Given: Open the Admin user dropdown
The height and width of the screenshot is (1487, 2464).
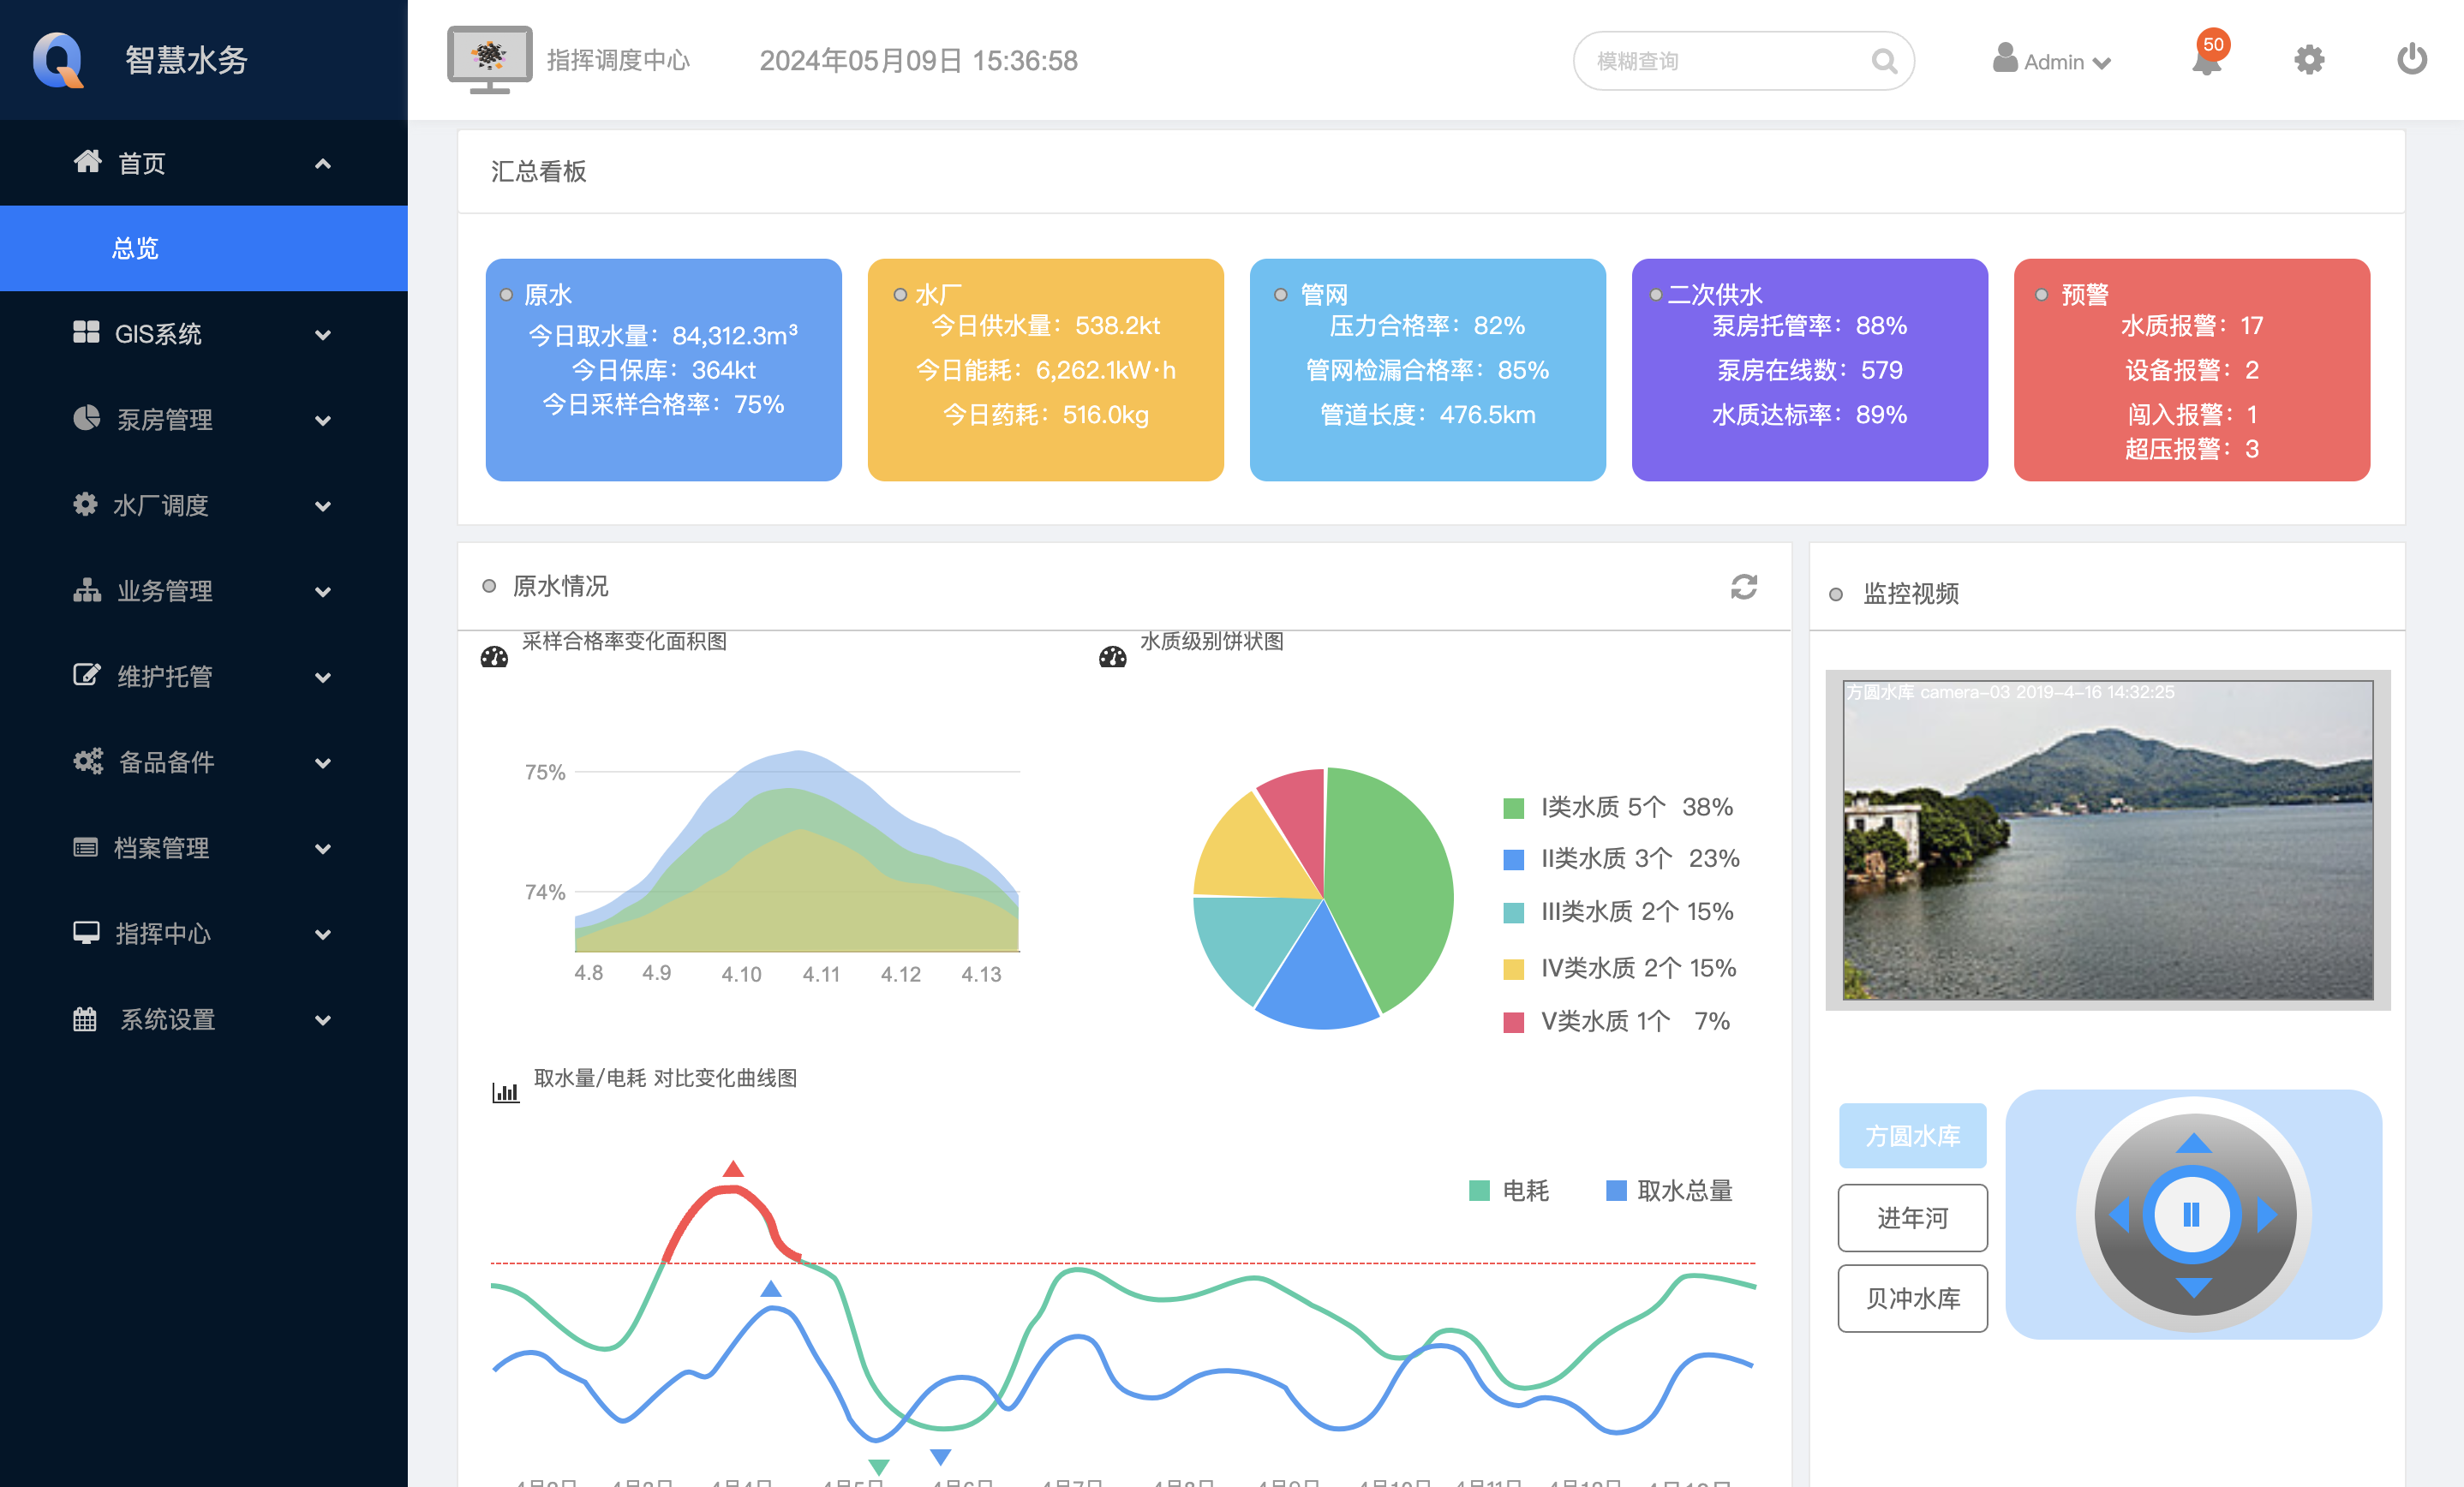Looking at the screenshot, I should click(x=2051, y=62).
